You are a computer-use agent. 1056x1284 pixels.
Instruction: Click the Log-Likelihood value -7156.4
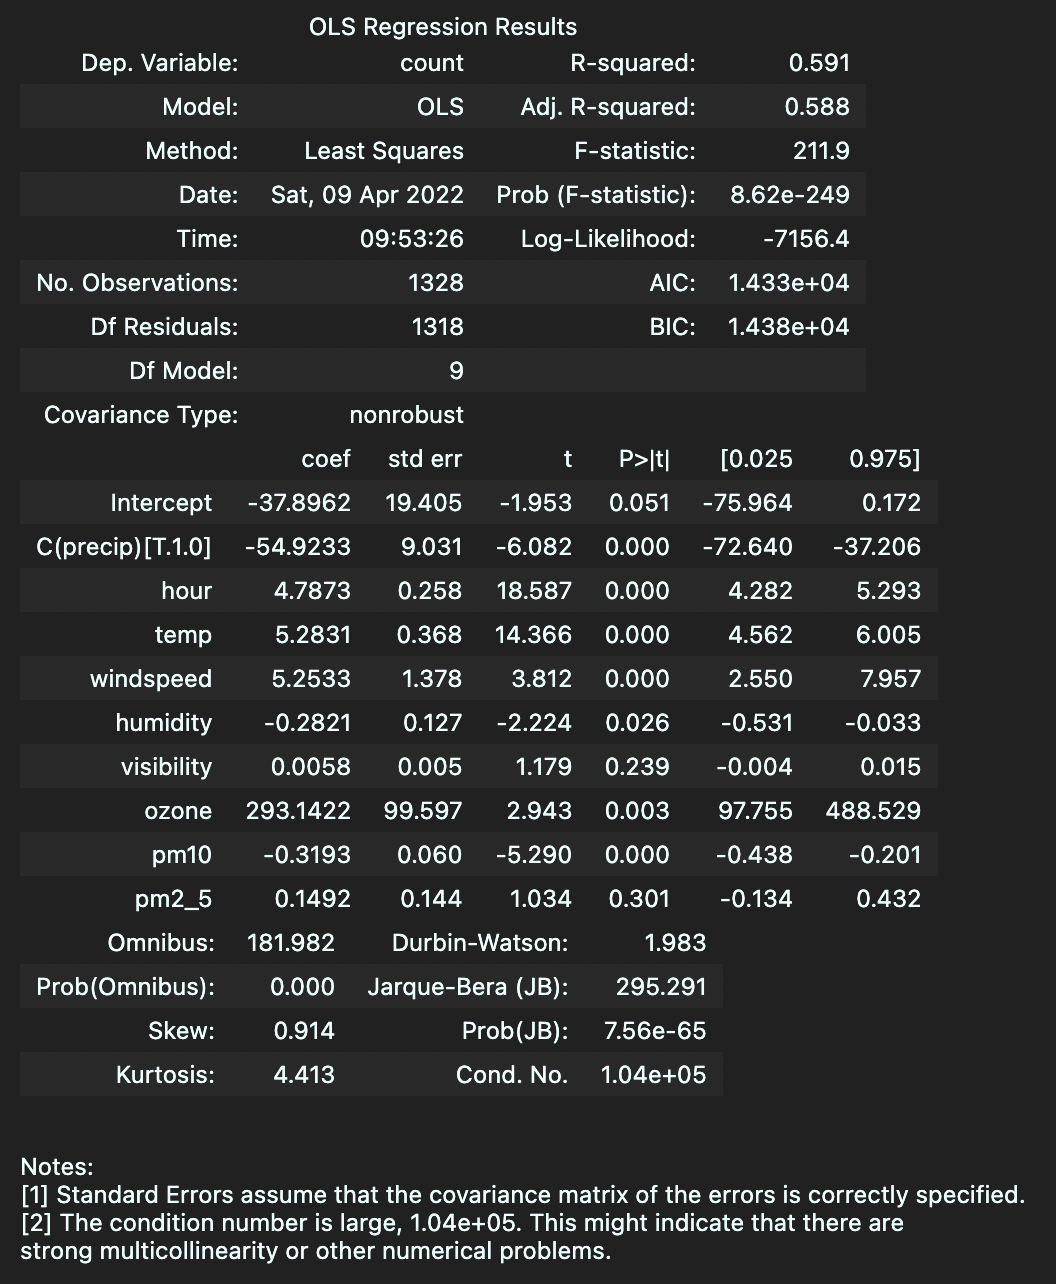point(805,239)
